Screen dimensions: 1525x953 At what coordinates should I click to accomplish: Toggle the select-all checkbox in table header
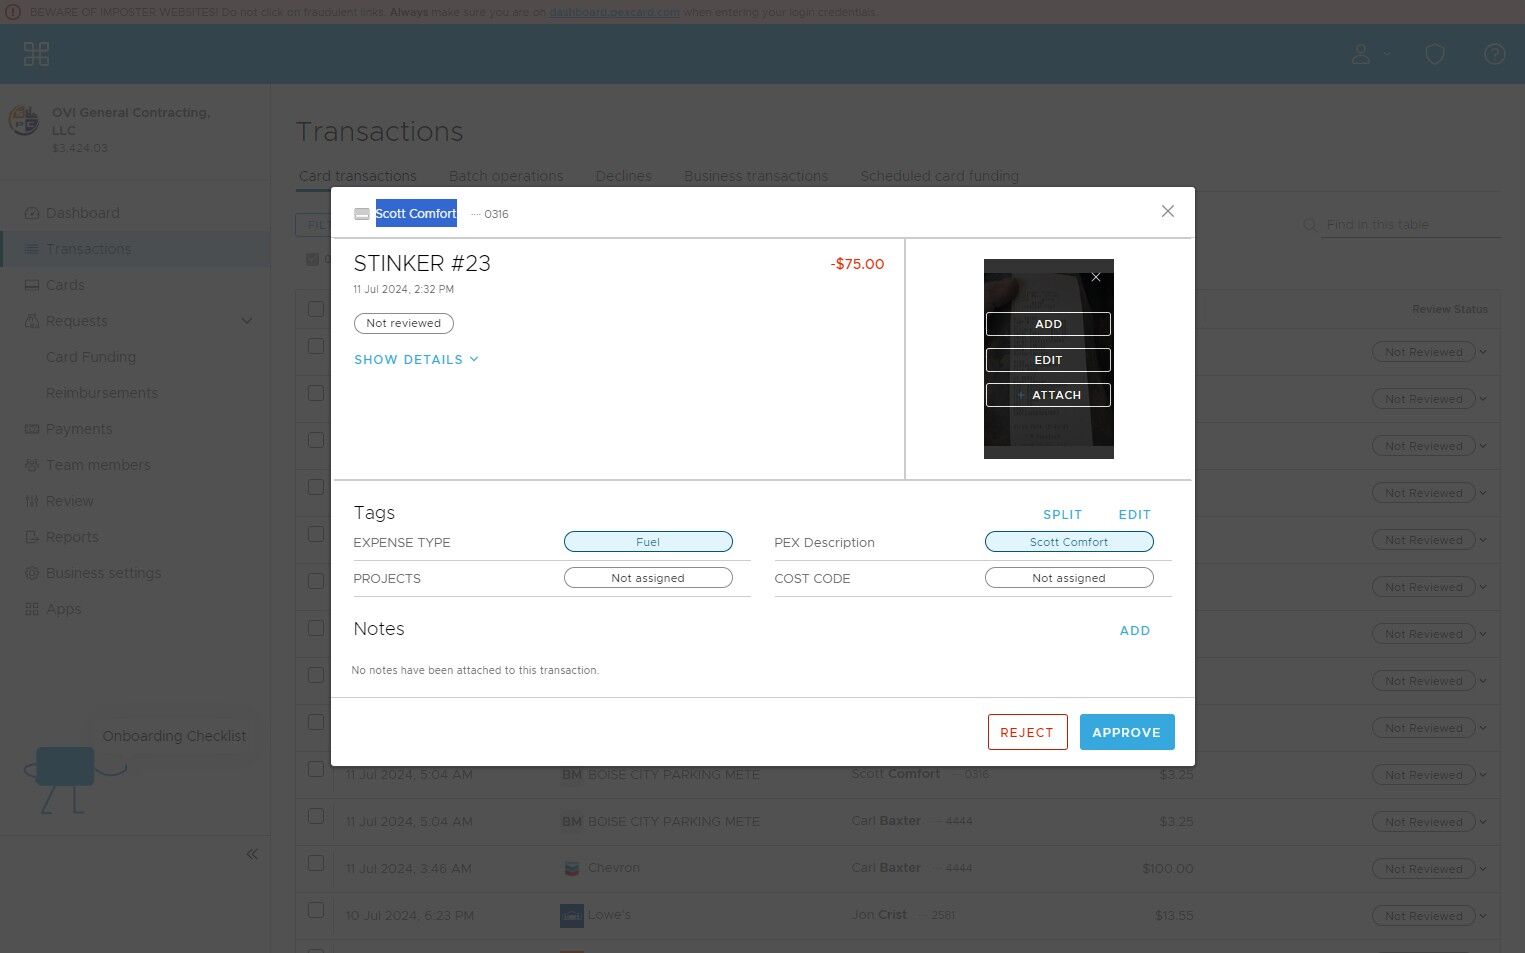point(316,309)
